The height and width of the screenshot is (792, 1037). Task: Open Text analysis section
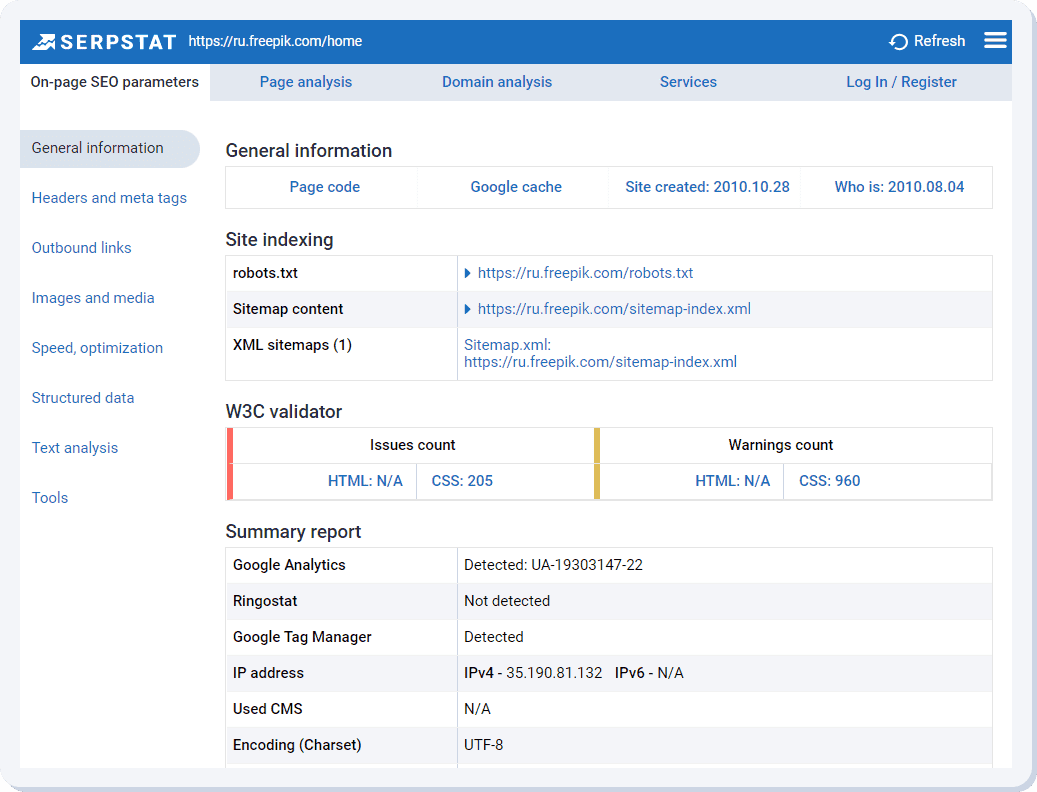pyautogui.click(x=75, y=448)
